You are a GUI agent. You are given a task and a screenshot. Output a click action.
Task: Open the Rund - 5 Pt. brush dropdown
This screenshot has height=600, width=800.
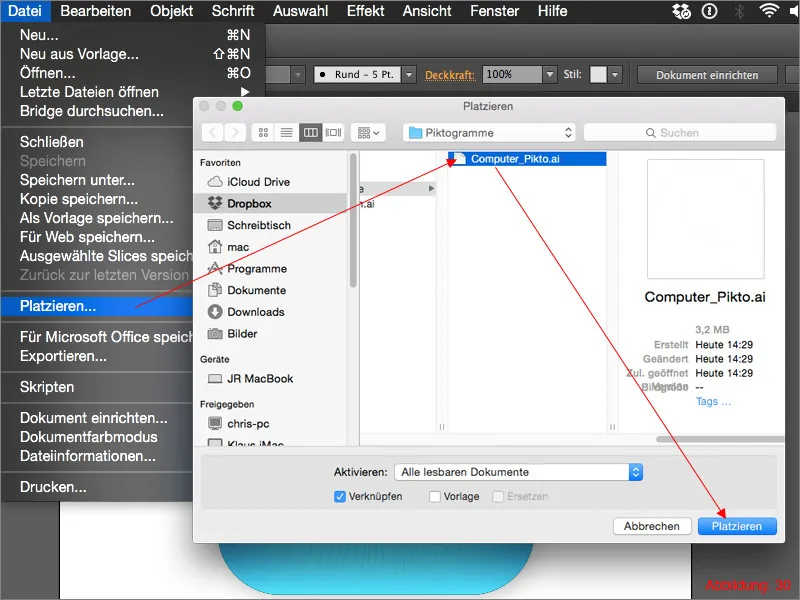(409, 74)
